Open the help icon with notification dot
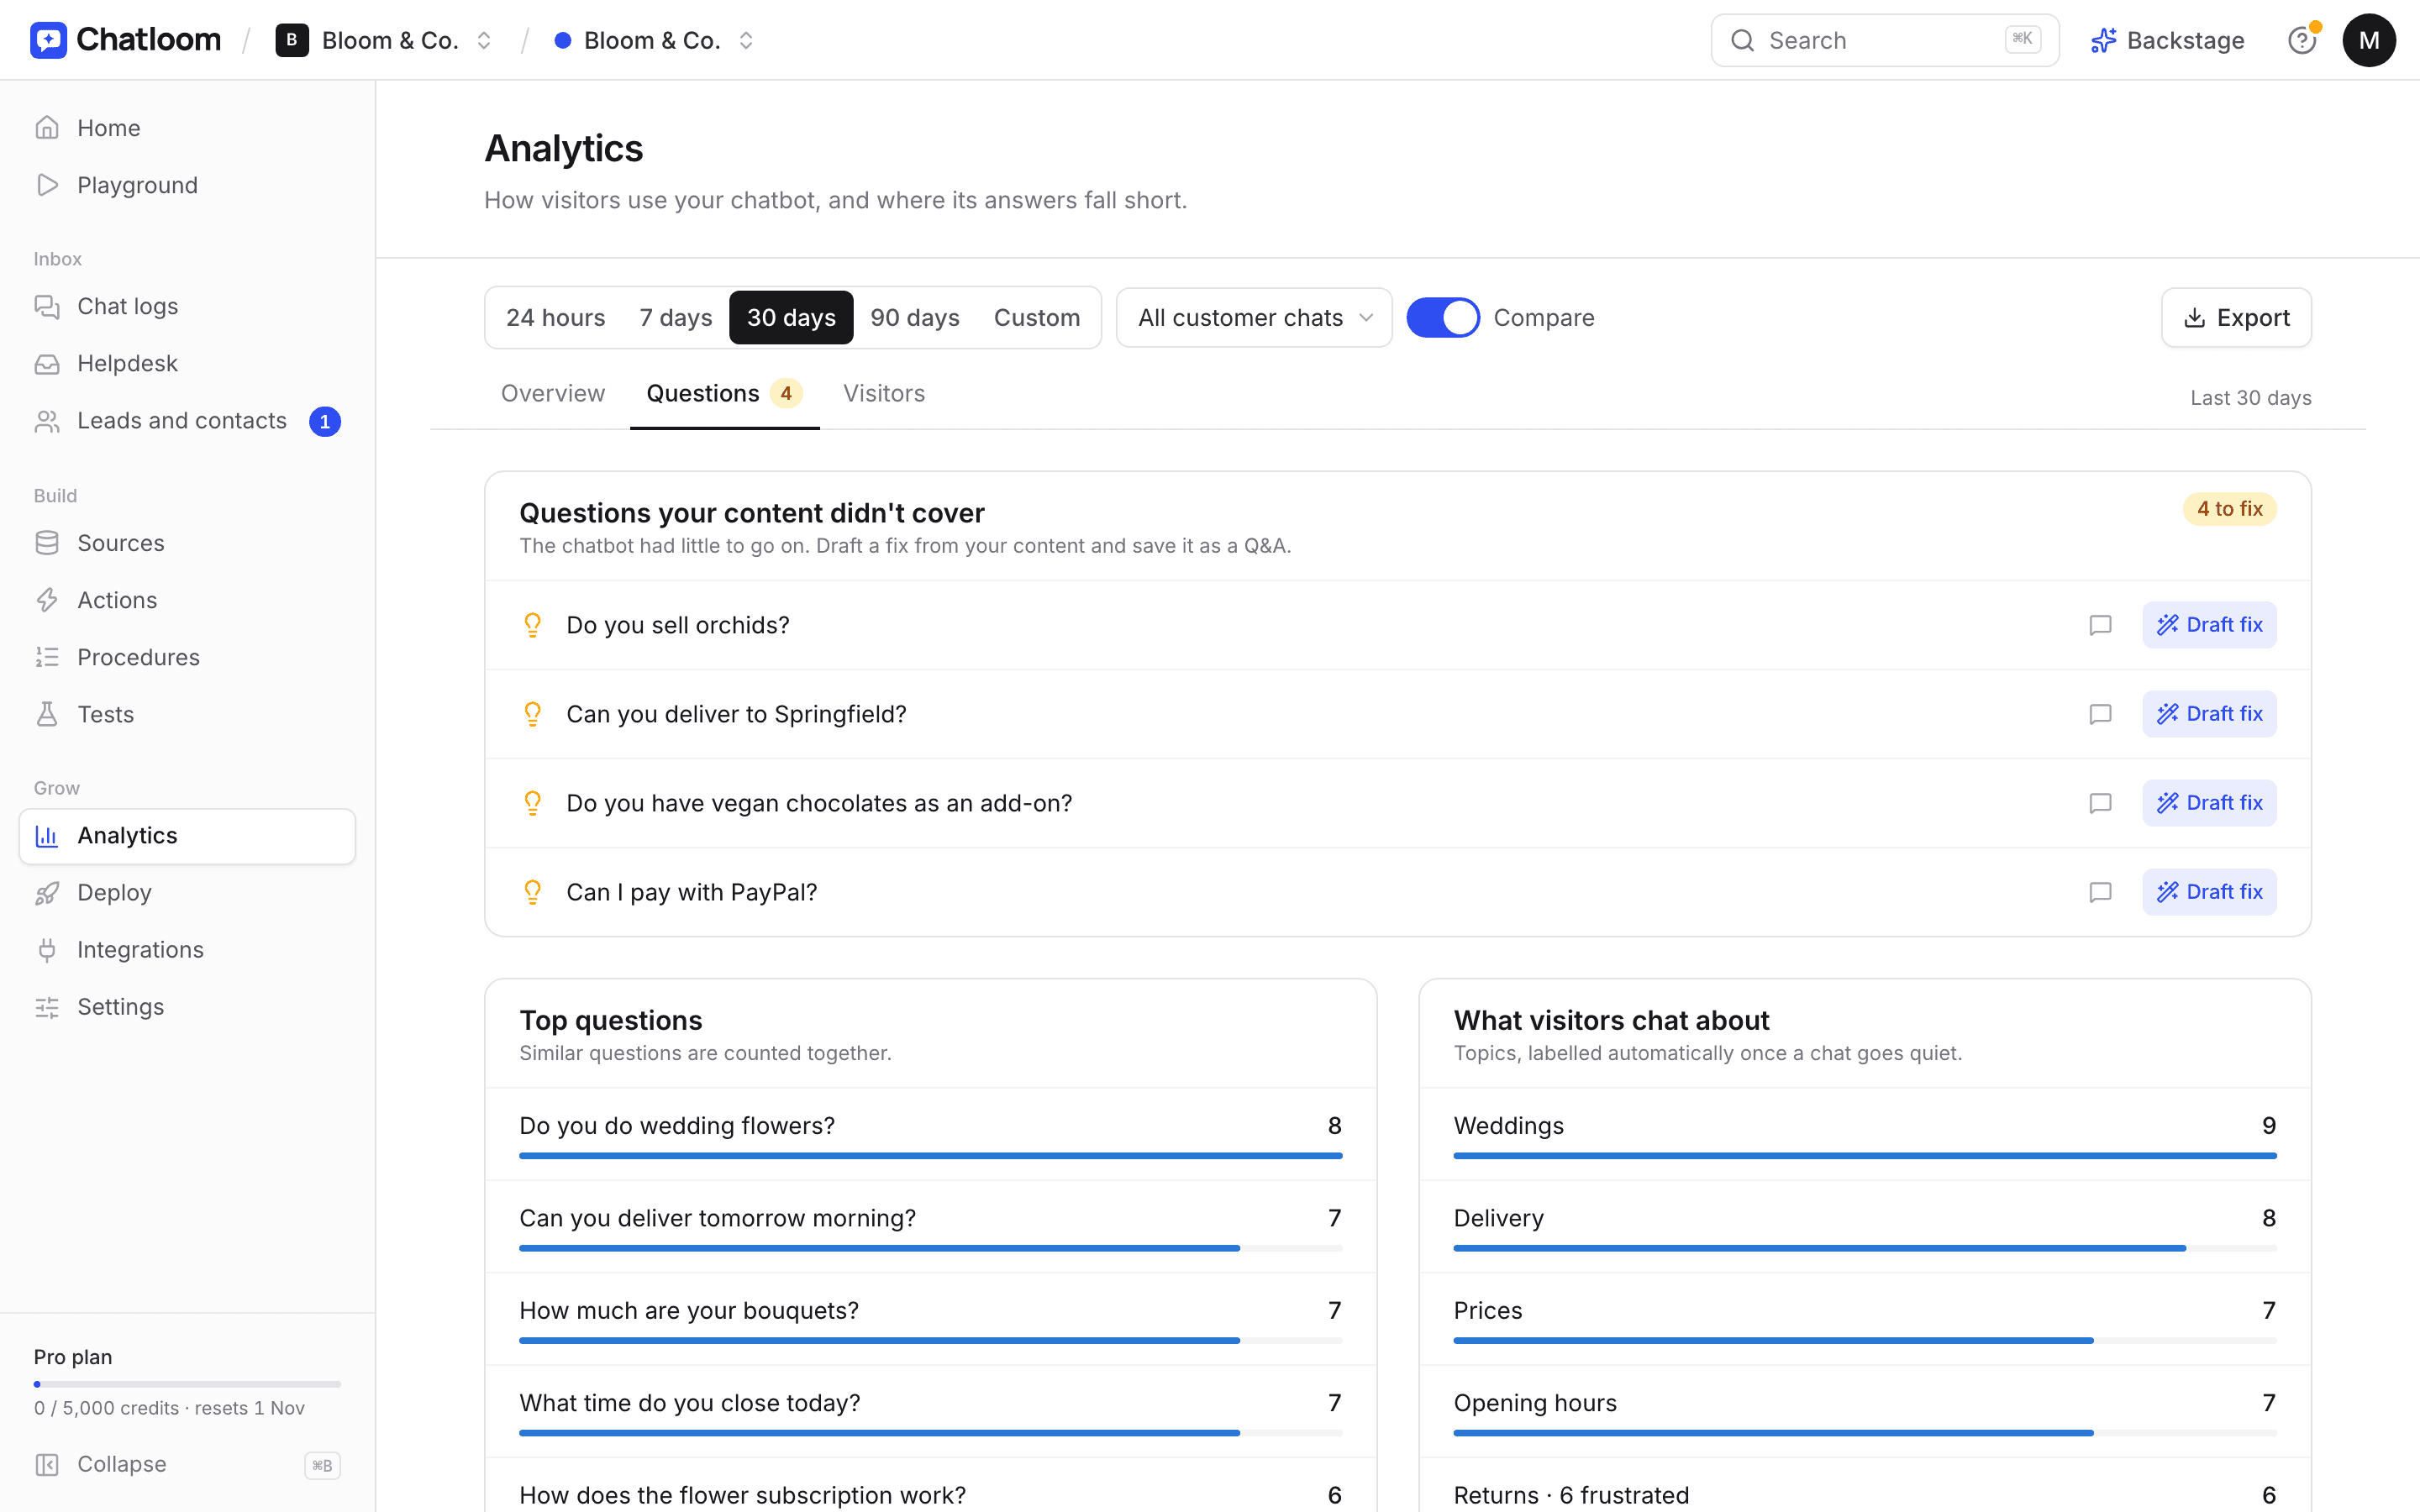Image resolution: width=2420 pixels, height=1512 pixels. 2302,40
